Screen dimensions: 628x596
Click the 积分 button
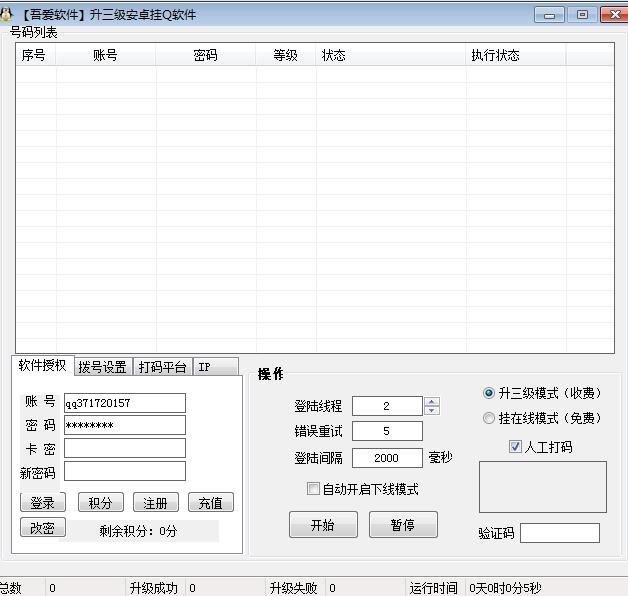(x=100, y=503)
